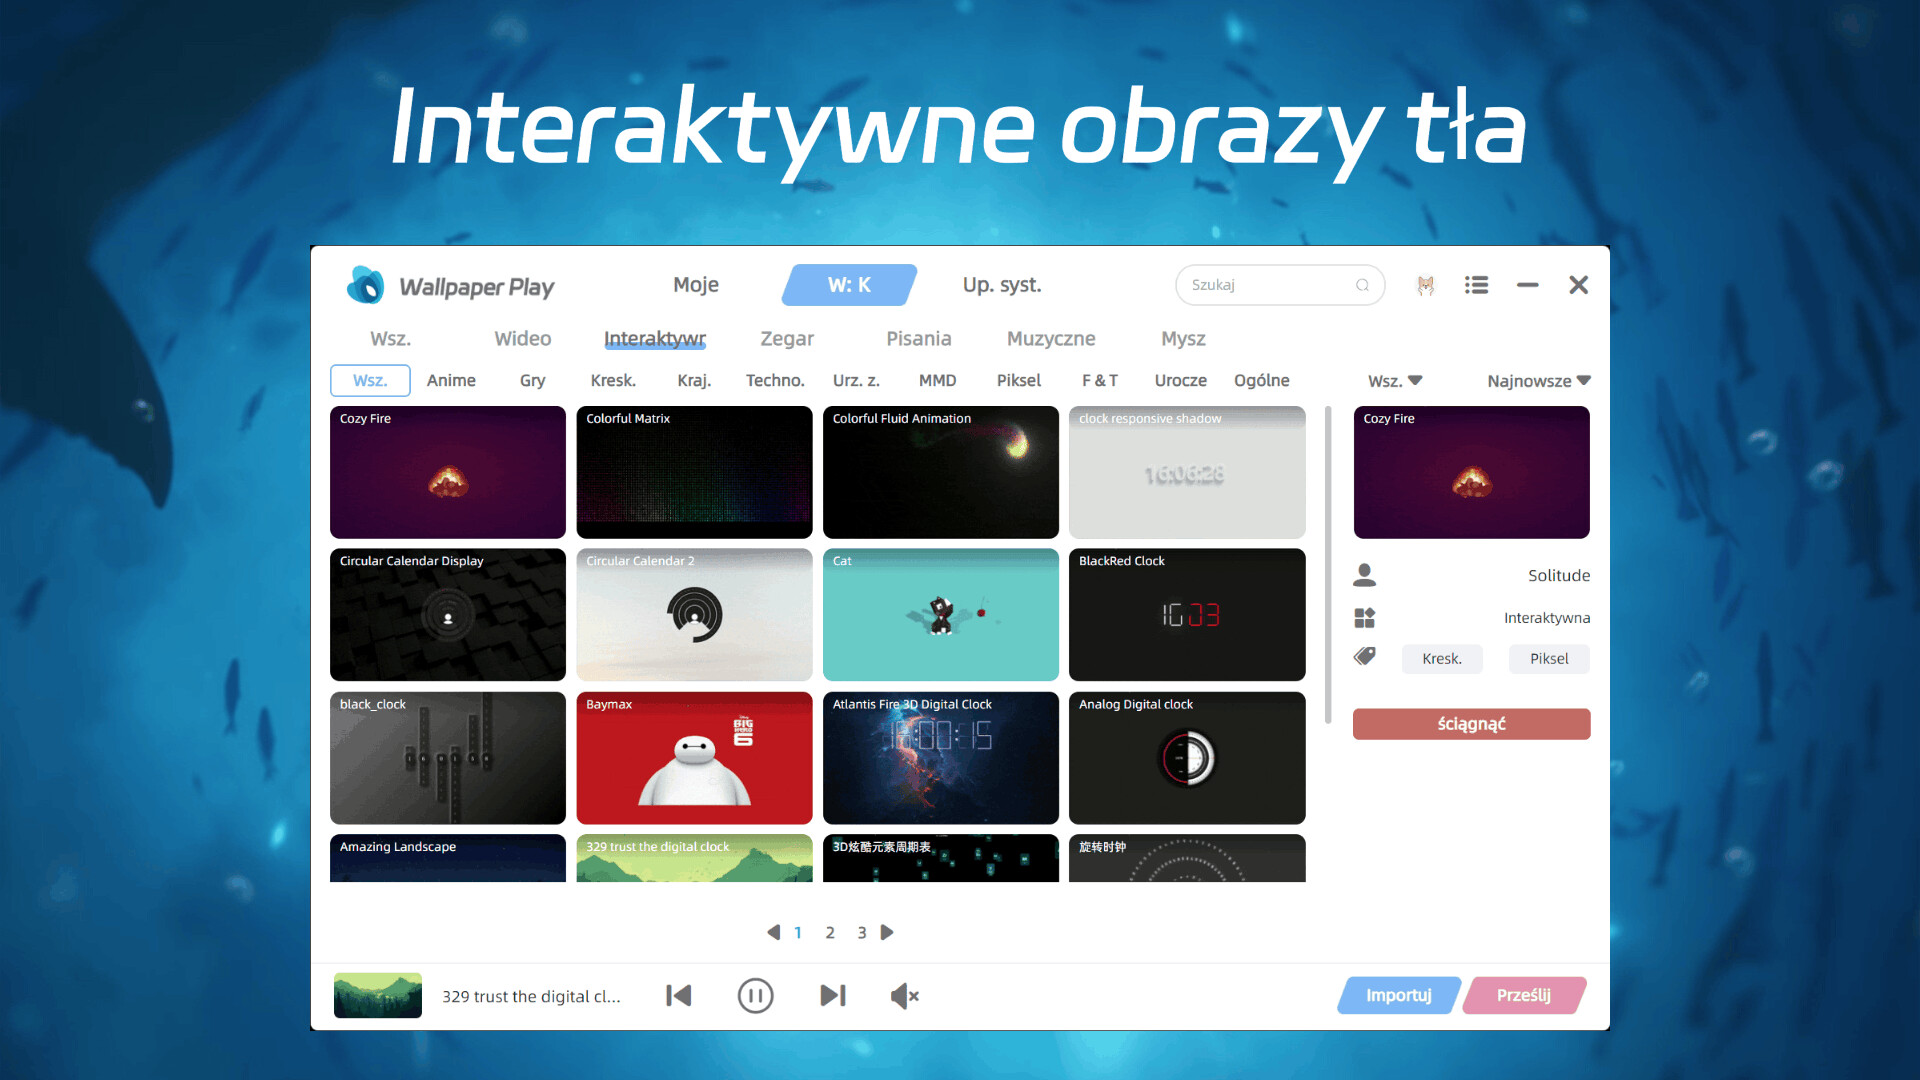Switch to the Zegar tab
The width and height of the screenshot is (1920, 1080).
(787, 339)
